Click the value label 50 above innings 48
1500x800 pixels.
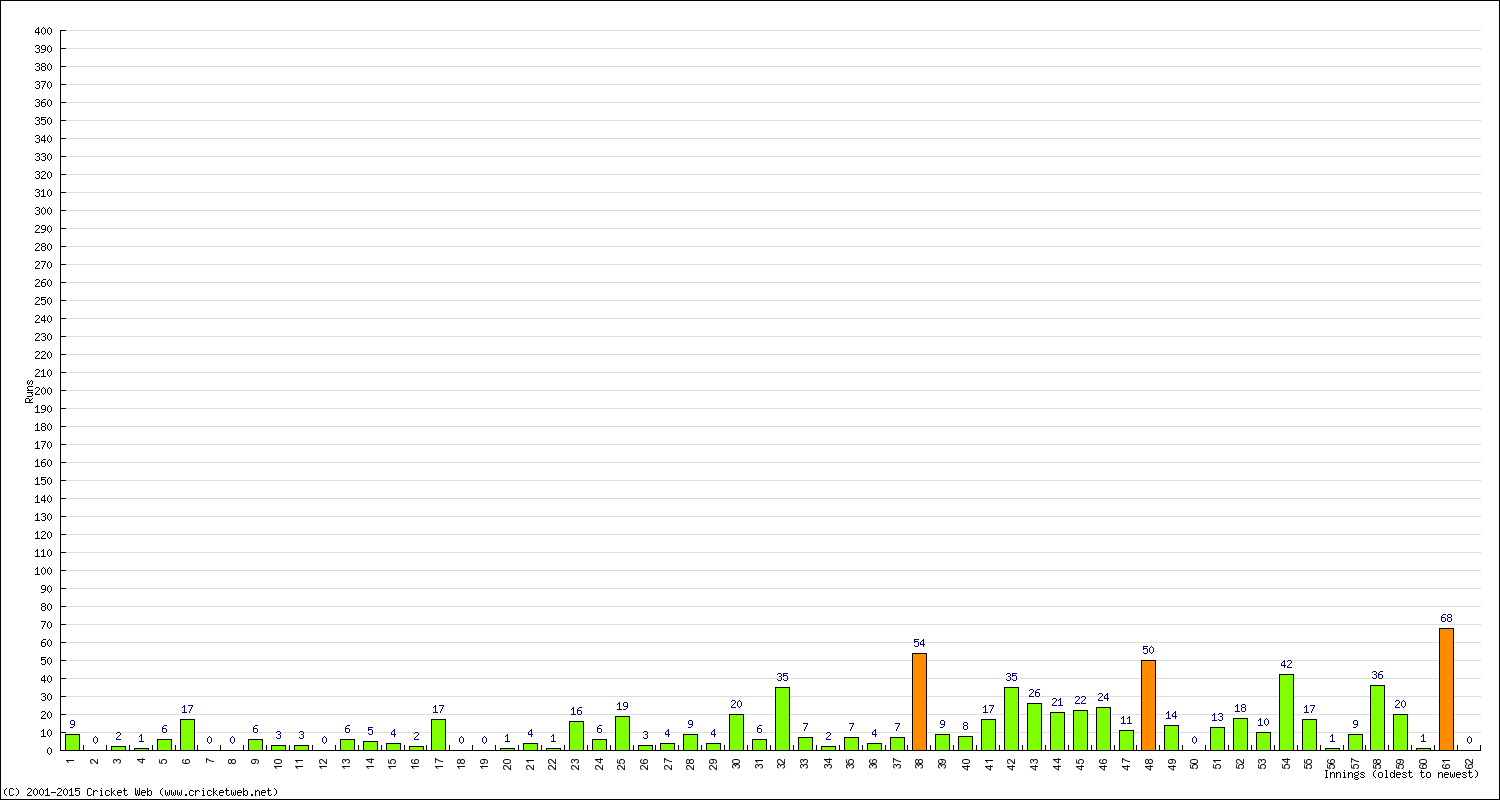click(1148, 650)
